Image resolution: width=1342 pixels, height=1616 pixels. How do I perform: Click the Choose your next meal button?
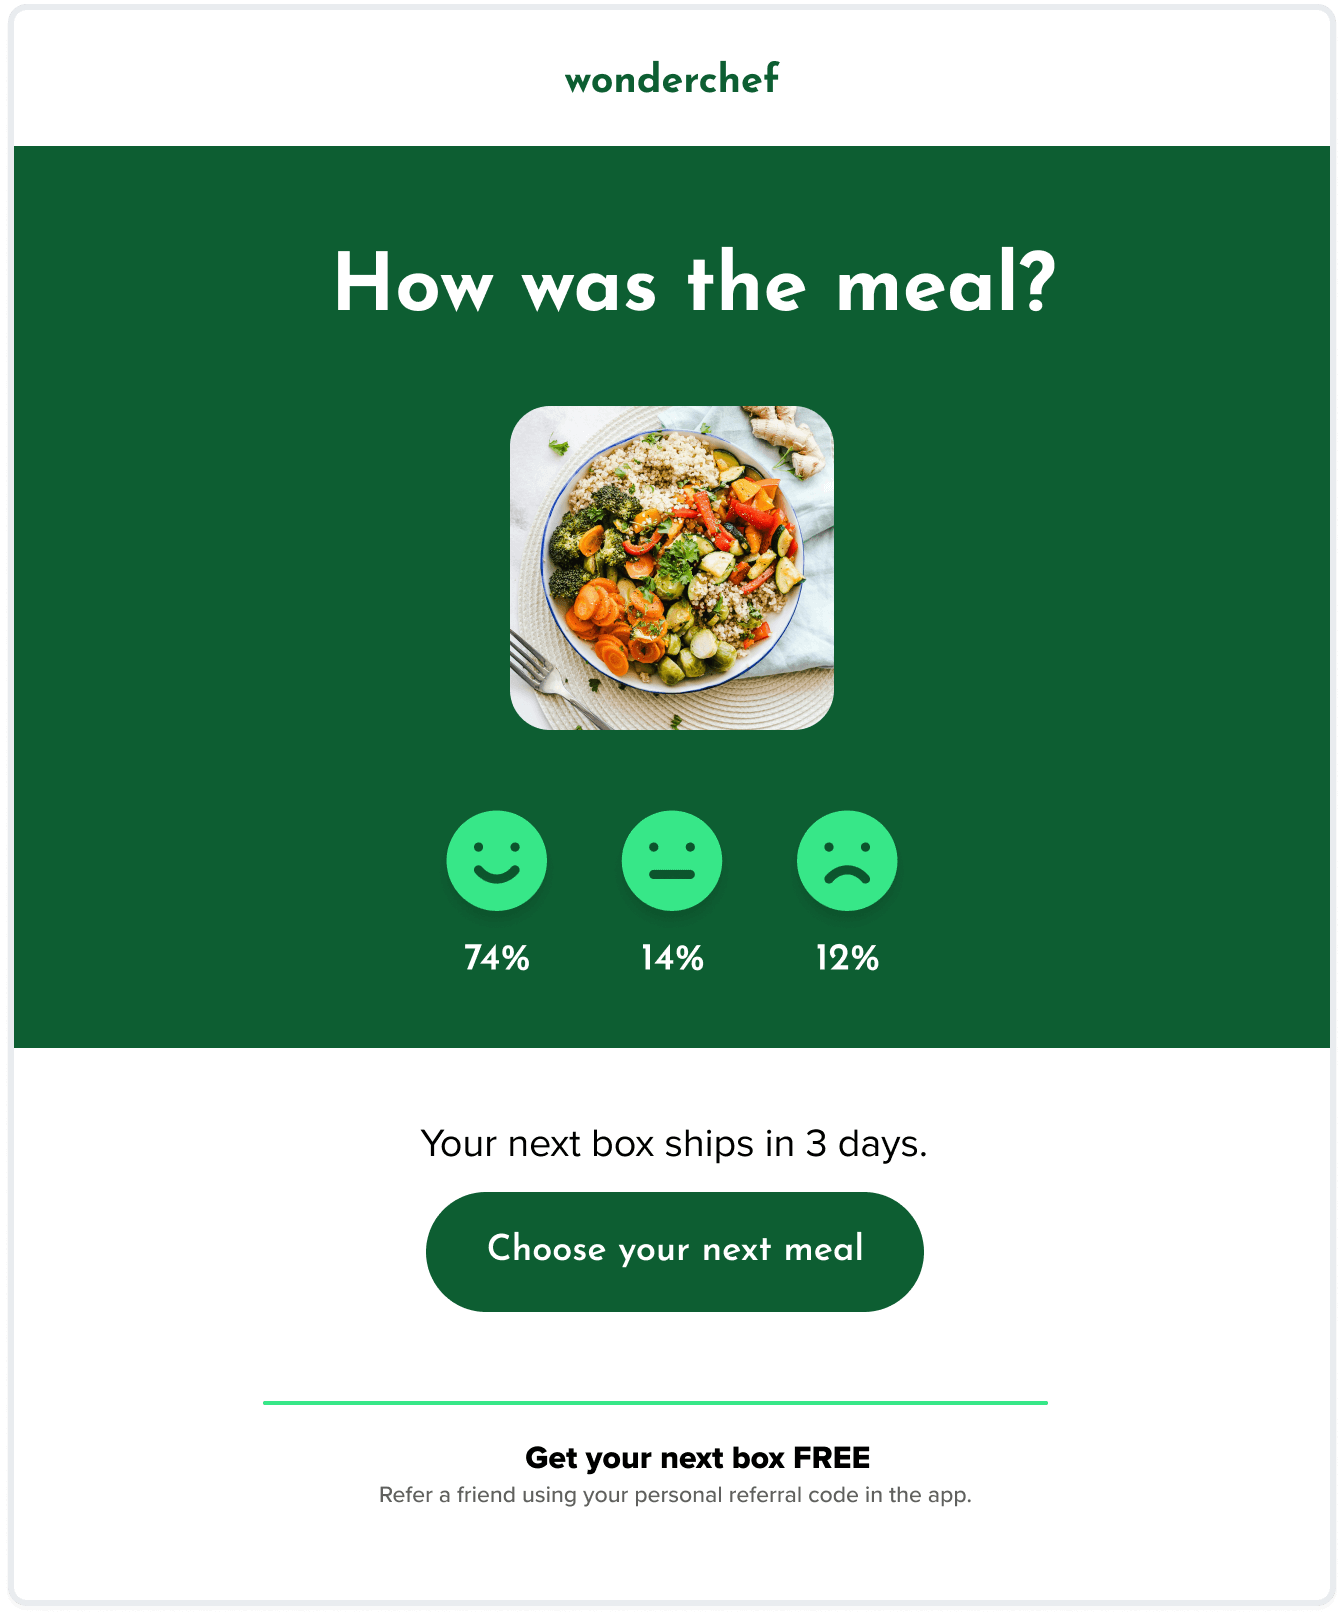675,1252
